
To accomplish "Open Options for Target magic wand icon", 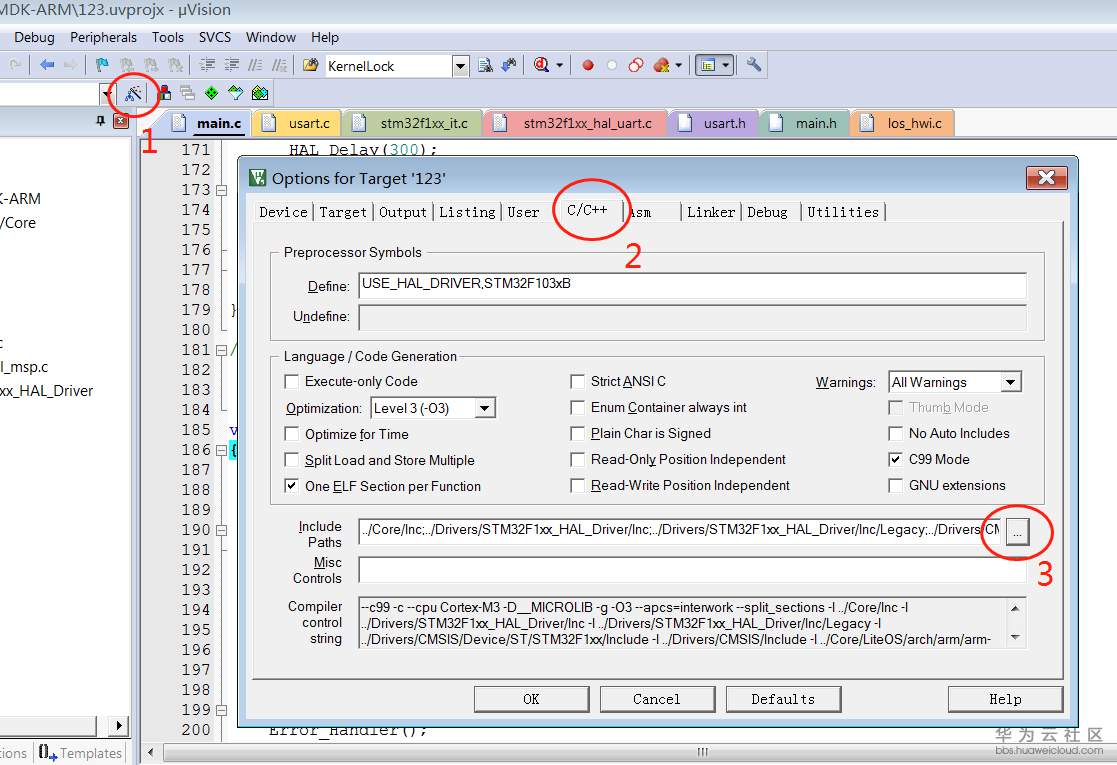I will 133,93.
